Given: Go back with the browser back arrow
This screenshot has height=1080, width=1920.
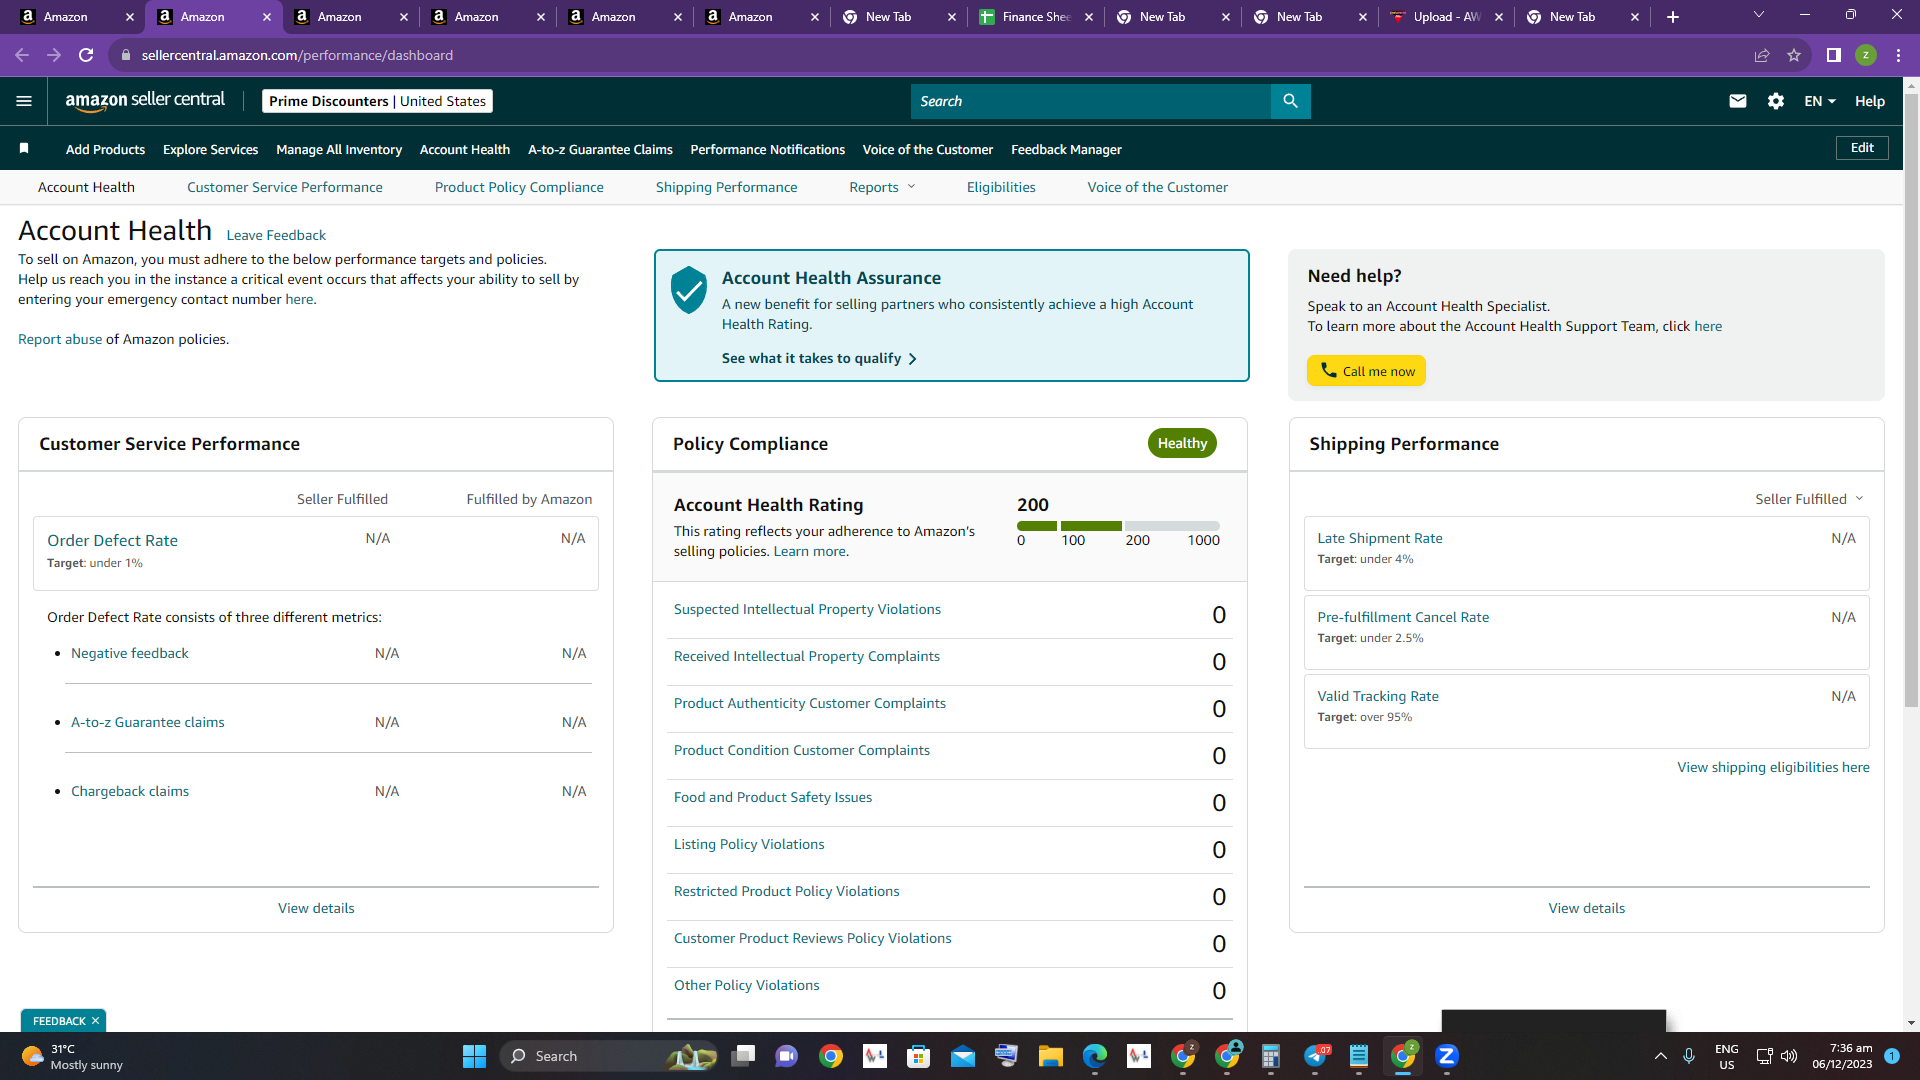Looking at the screenshot, I should [22, 55].
